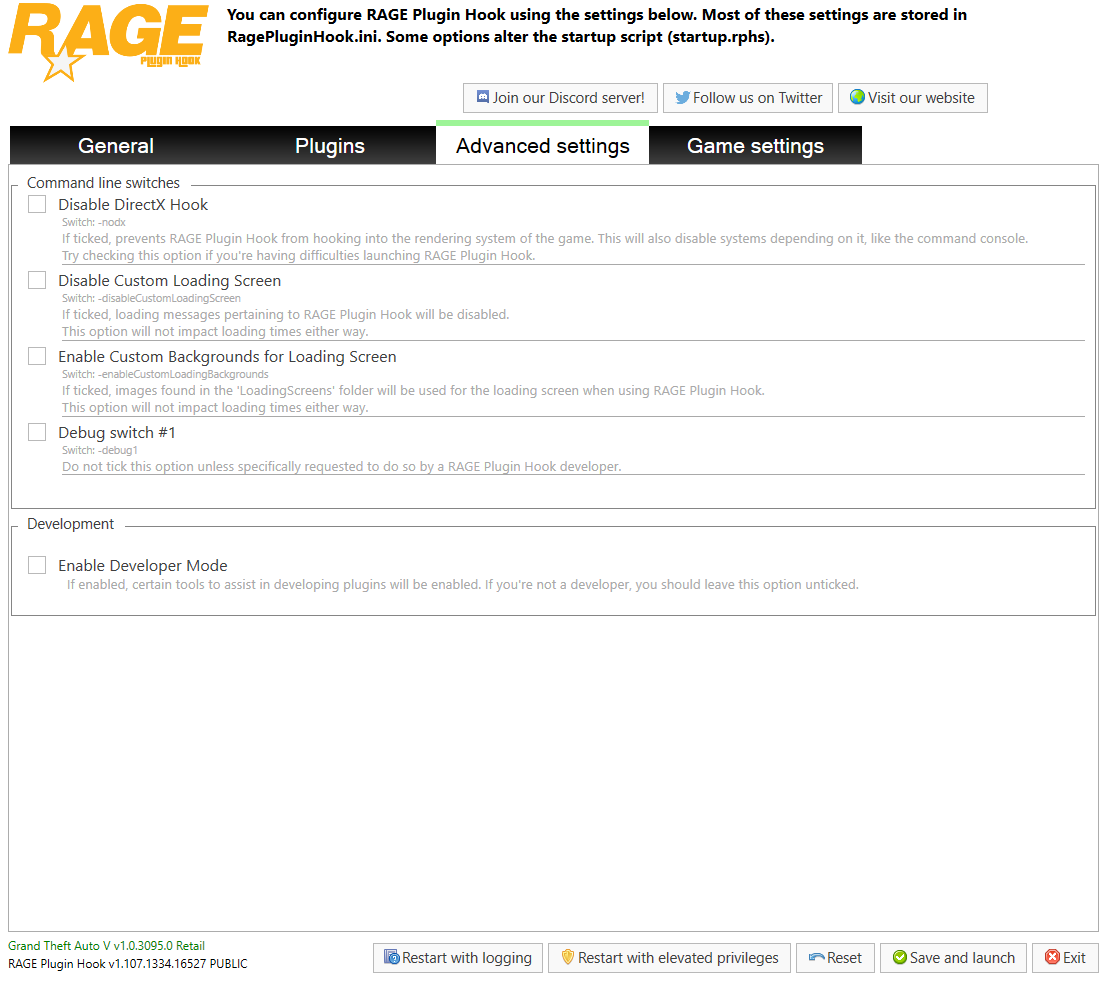Viewport: 1108px width, 982px height.
Task: Go to the Game settings tab
Action: pos(755,146)
